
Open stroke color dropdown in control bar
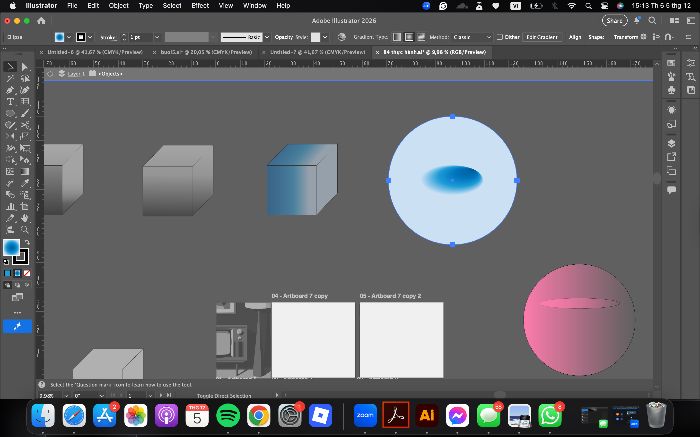pos(90,37)
